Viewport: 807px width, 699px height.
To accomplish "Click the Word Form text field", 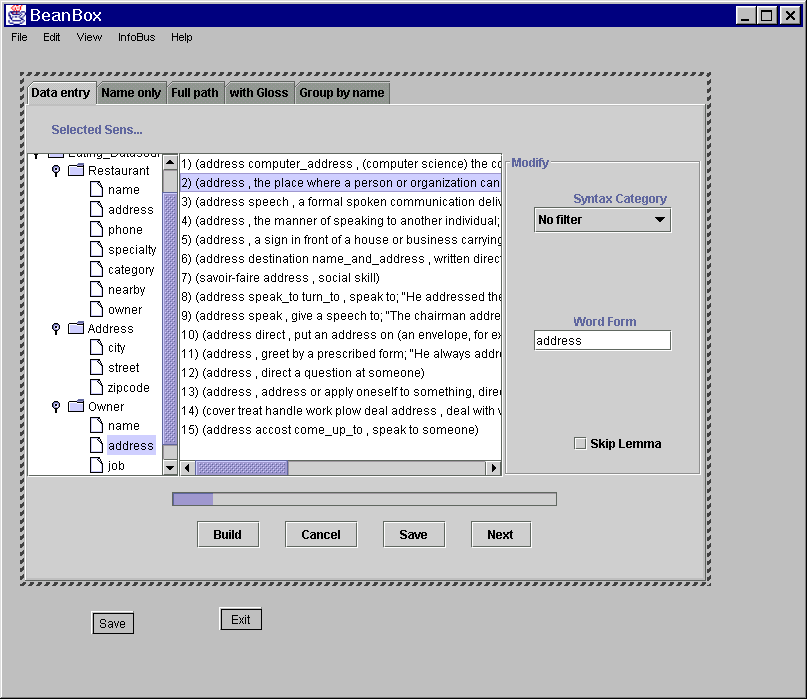I will [602, 341].
